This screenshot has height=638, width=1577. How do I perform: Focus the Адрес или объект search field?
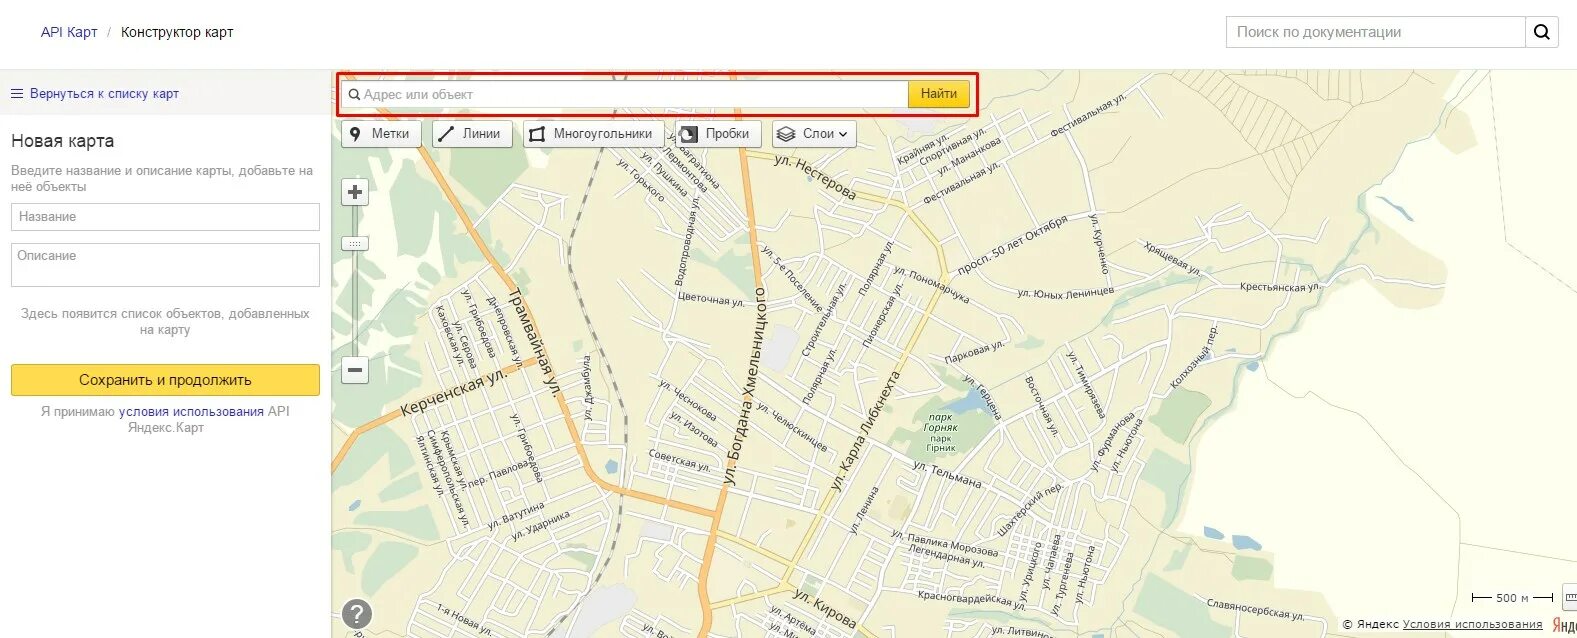click(x=625, y=94)
